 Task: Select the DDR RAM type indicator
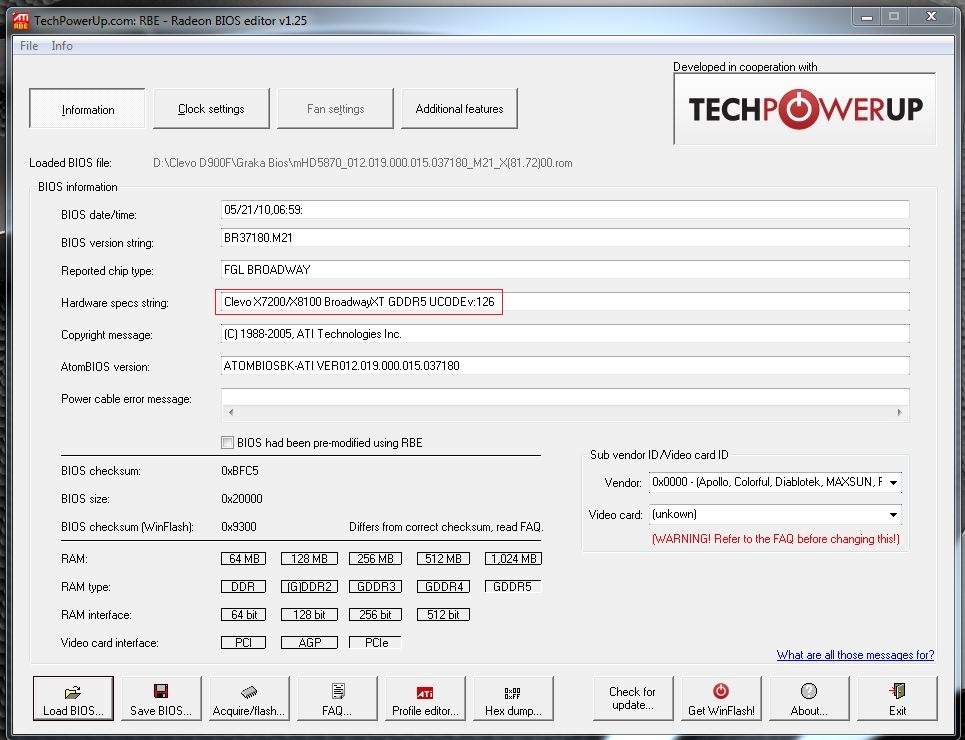243,587
